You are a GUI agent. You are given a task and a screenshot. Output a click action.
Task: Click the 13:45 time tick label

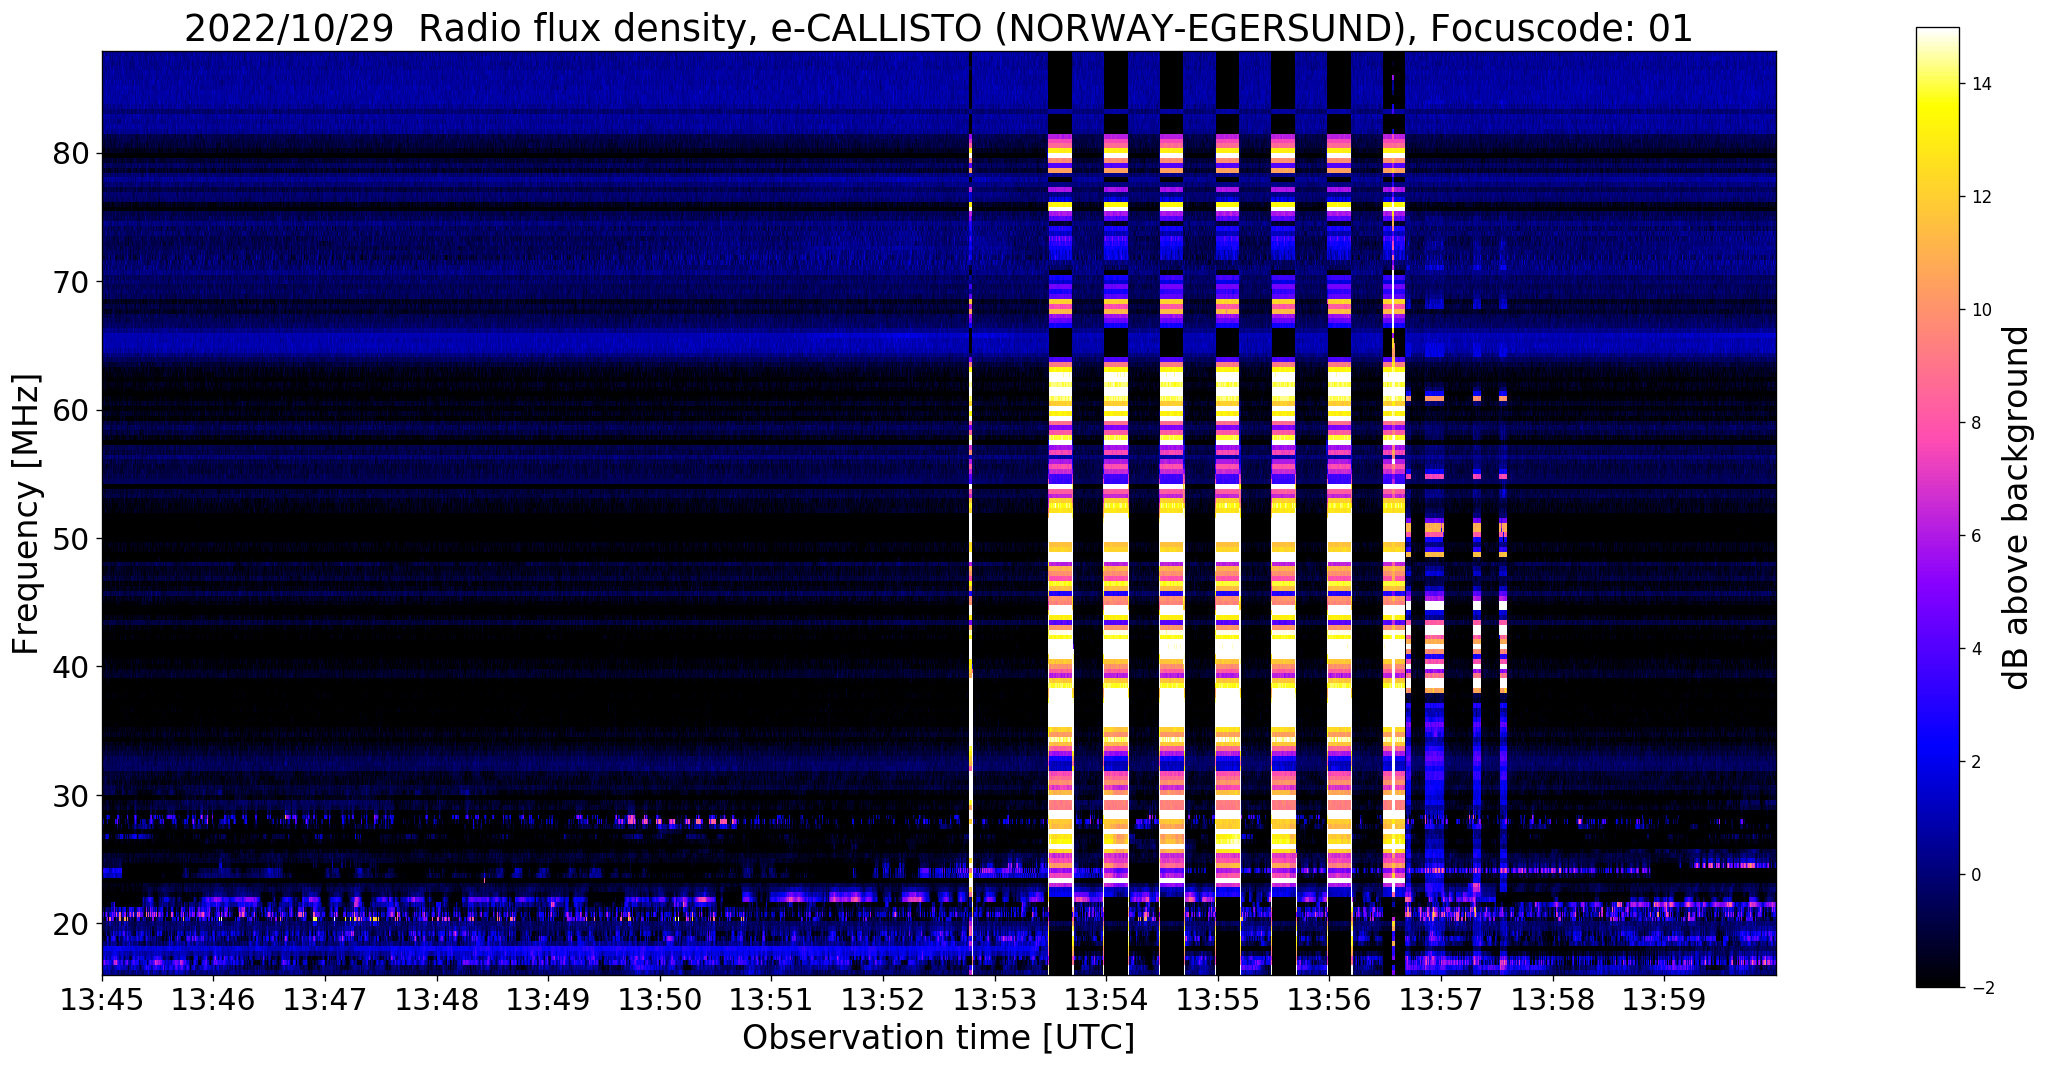tap(102, 999)
